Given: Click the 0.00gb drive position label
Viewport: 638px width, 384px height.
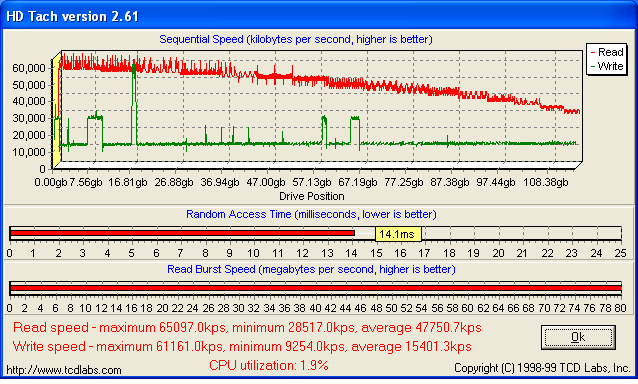Looking at the screenshot, I should [x=50, y=182].
